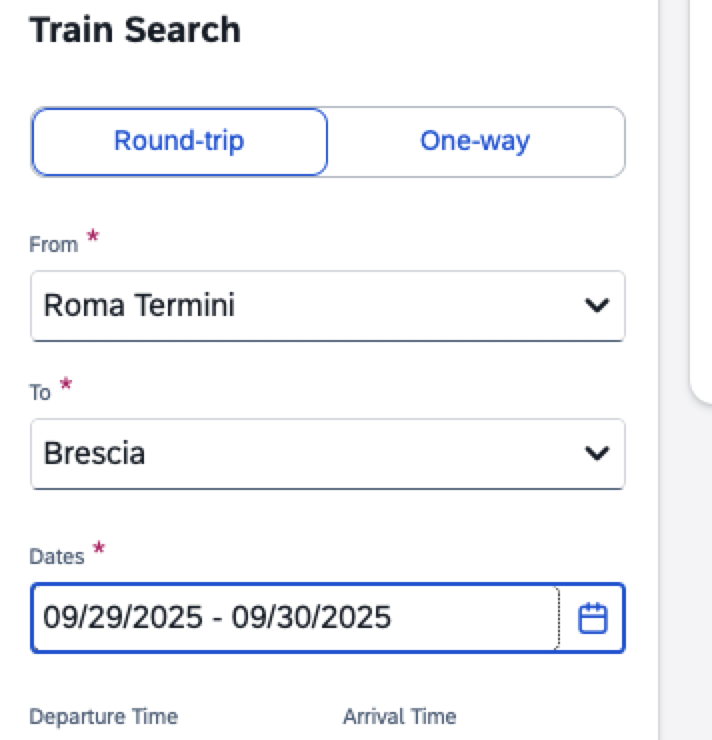This screenshot has height=740, width=712.
Task: Click the Departure Time label
Action: click(x=103, y=716)
